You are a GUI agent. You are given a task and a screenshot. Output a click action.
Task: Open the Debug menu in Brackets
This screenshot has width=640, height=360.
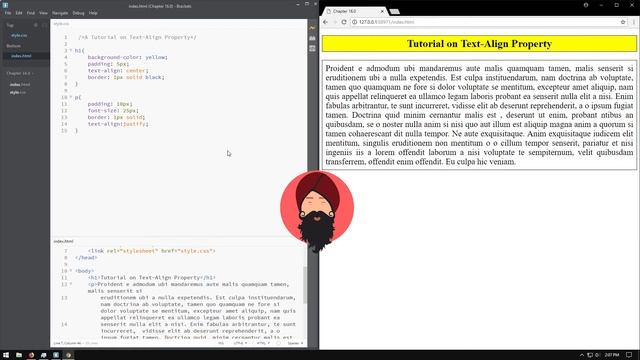(x=78, y=13)
